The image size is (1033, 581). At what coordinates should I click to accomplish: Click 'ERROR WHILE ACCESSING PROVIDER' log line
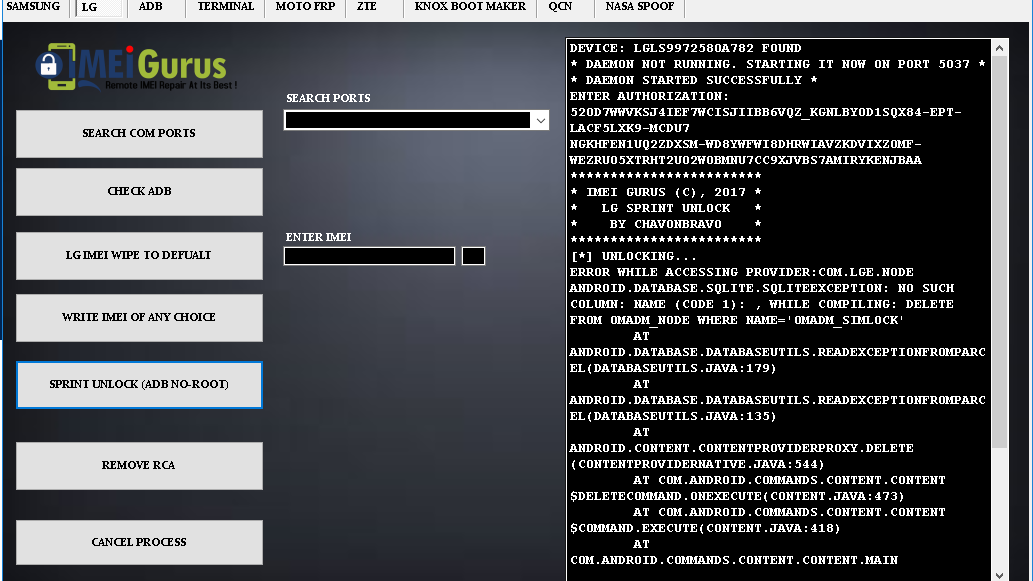pyautogui.click(x=741, y=272)
